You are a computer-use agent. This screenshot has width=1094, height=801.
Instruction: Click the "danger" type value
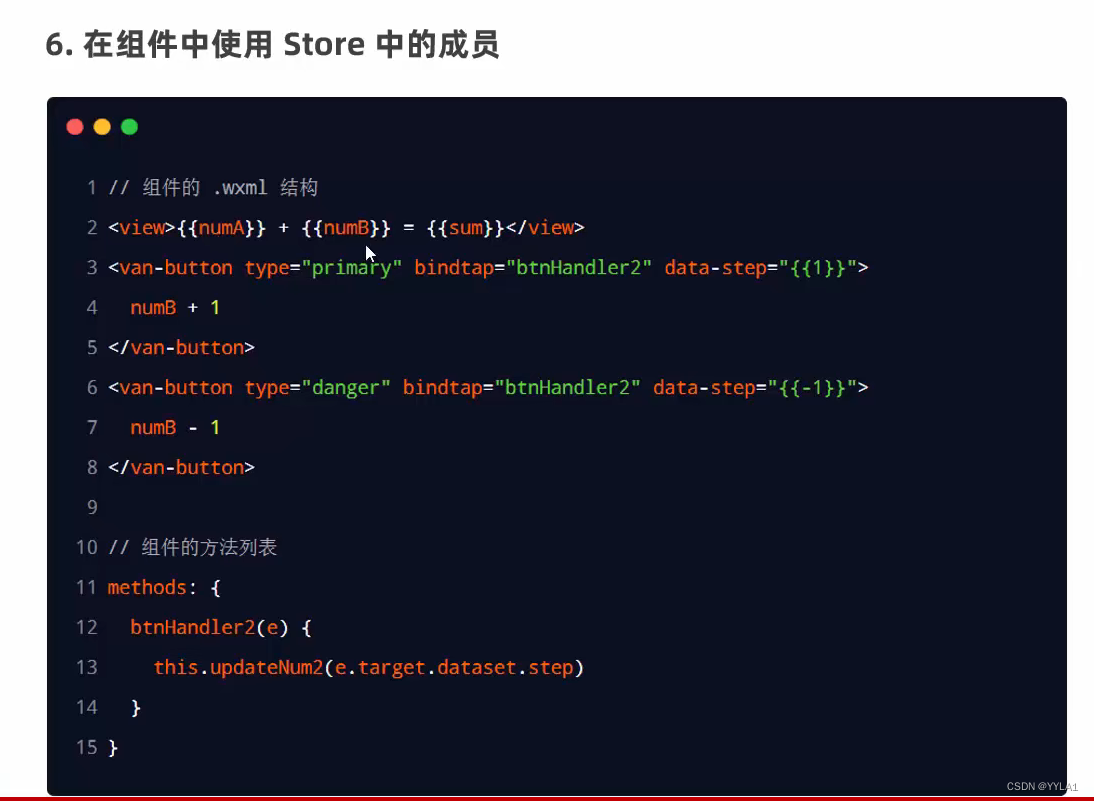click(x=346, y=388)
